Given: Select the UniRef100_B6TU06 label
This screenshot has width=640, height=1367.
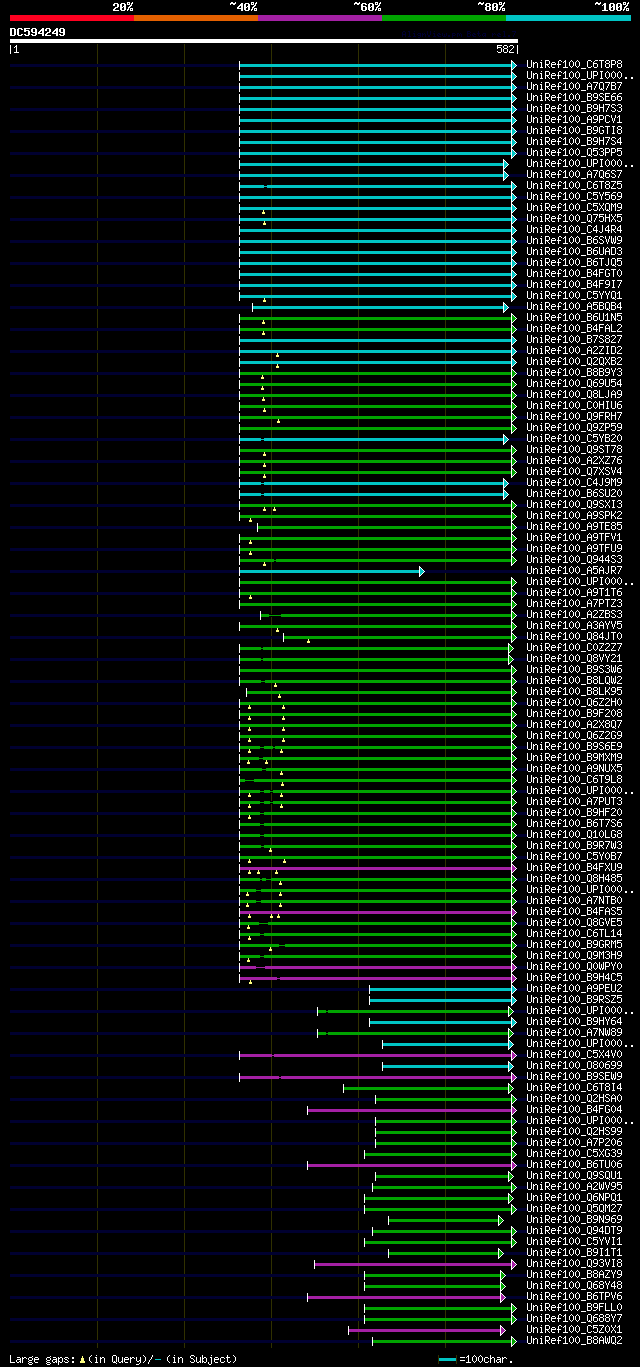Looking at the screenshot, I should [574, 1164].
